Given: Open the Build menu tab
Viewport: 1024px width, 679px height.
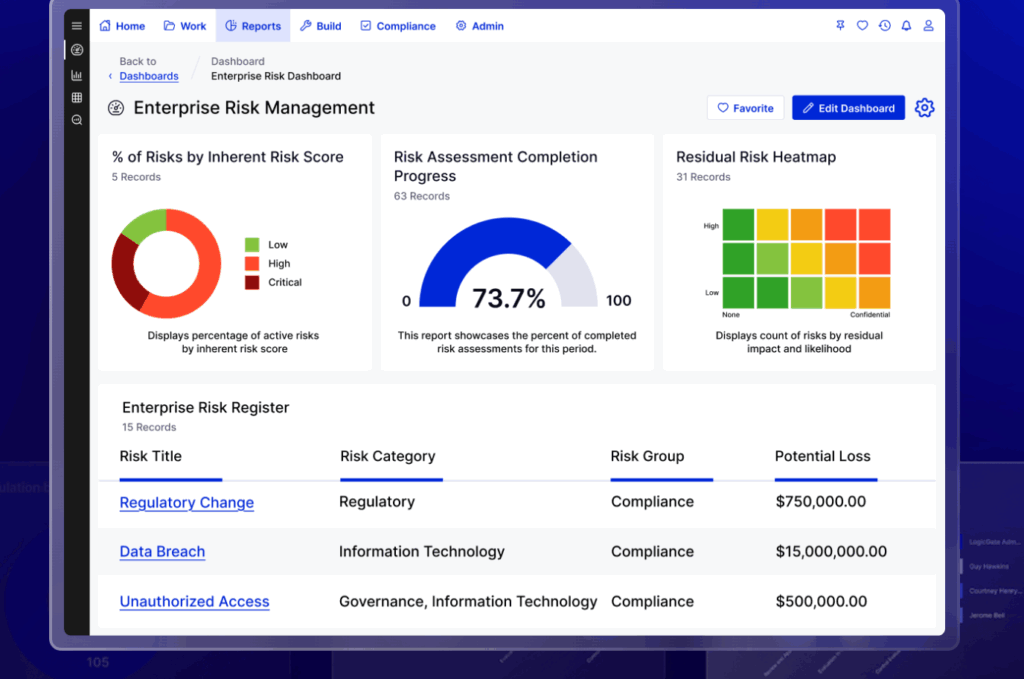Looking at the screenshot, I should 321,26.
